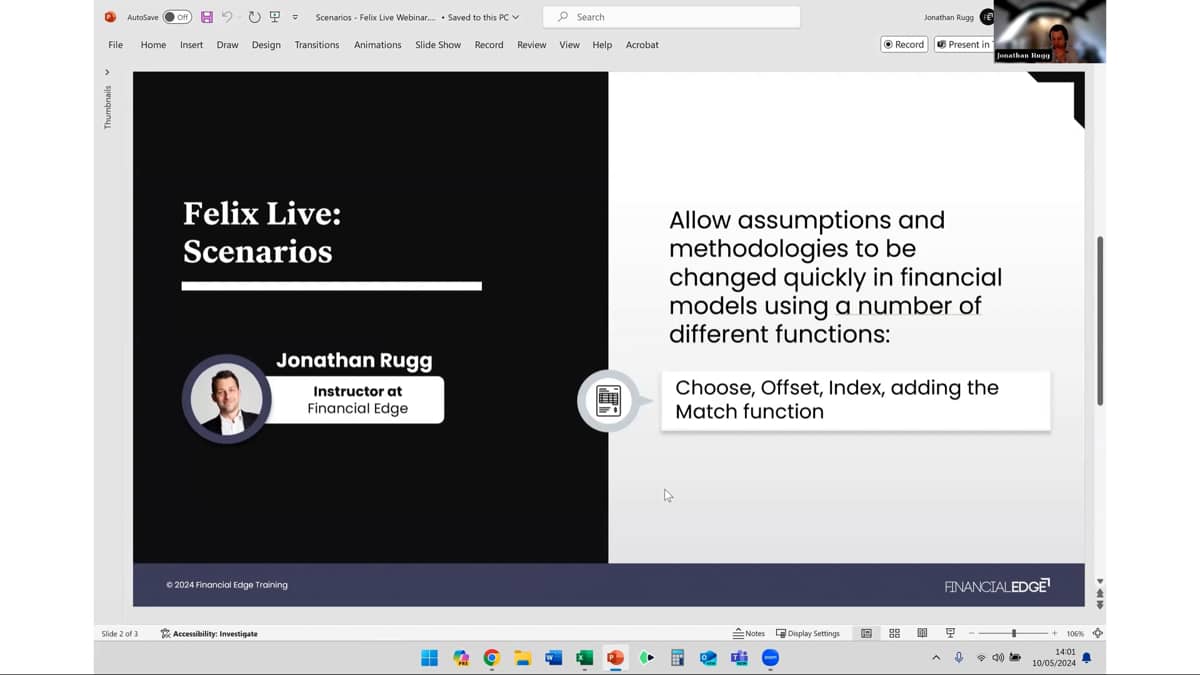Expand the Thumbnails pane chevron

107,72
